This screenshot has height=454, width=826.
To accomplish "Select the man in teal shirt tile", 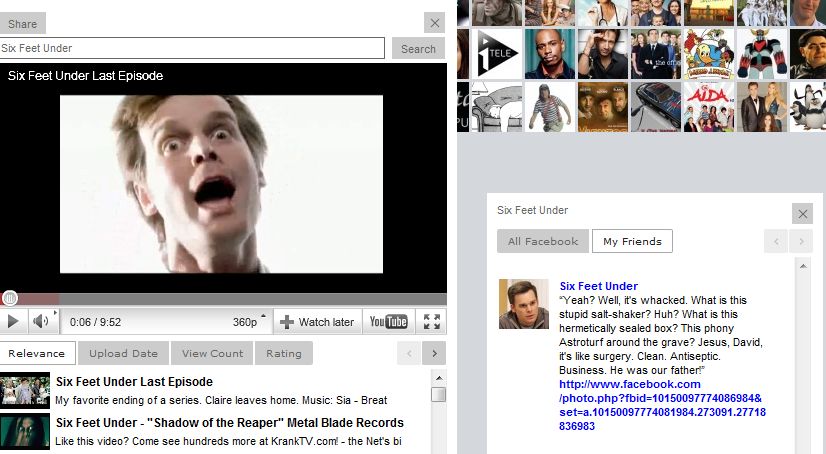I will coord(550,54).
